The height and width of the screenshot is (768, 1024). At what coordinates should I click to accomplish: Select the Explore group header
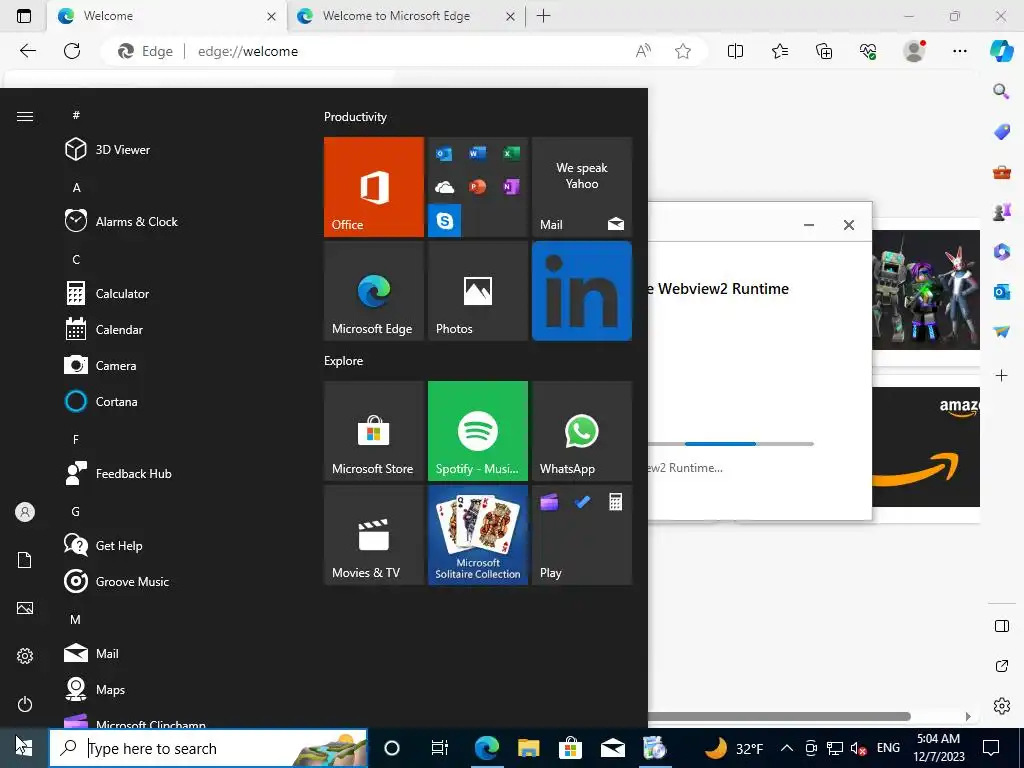[344, 360]
